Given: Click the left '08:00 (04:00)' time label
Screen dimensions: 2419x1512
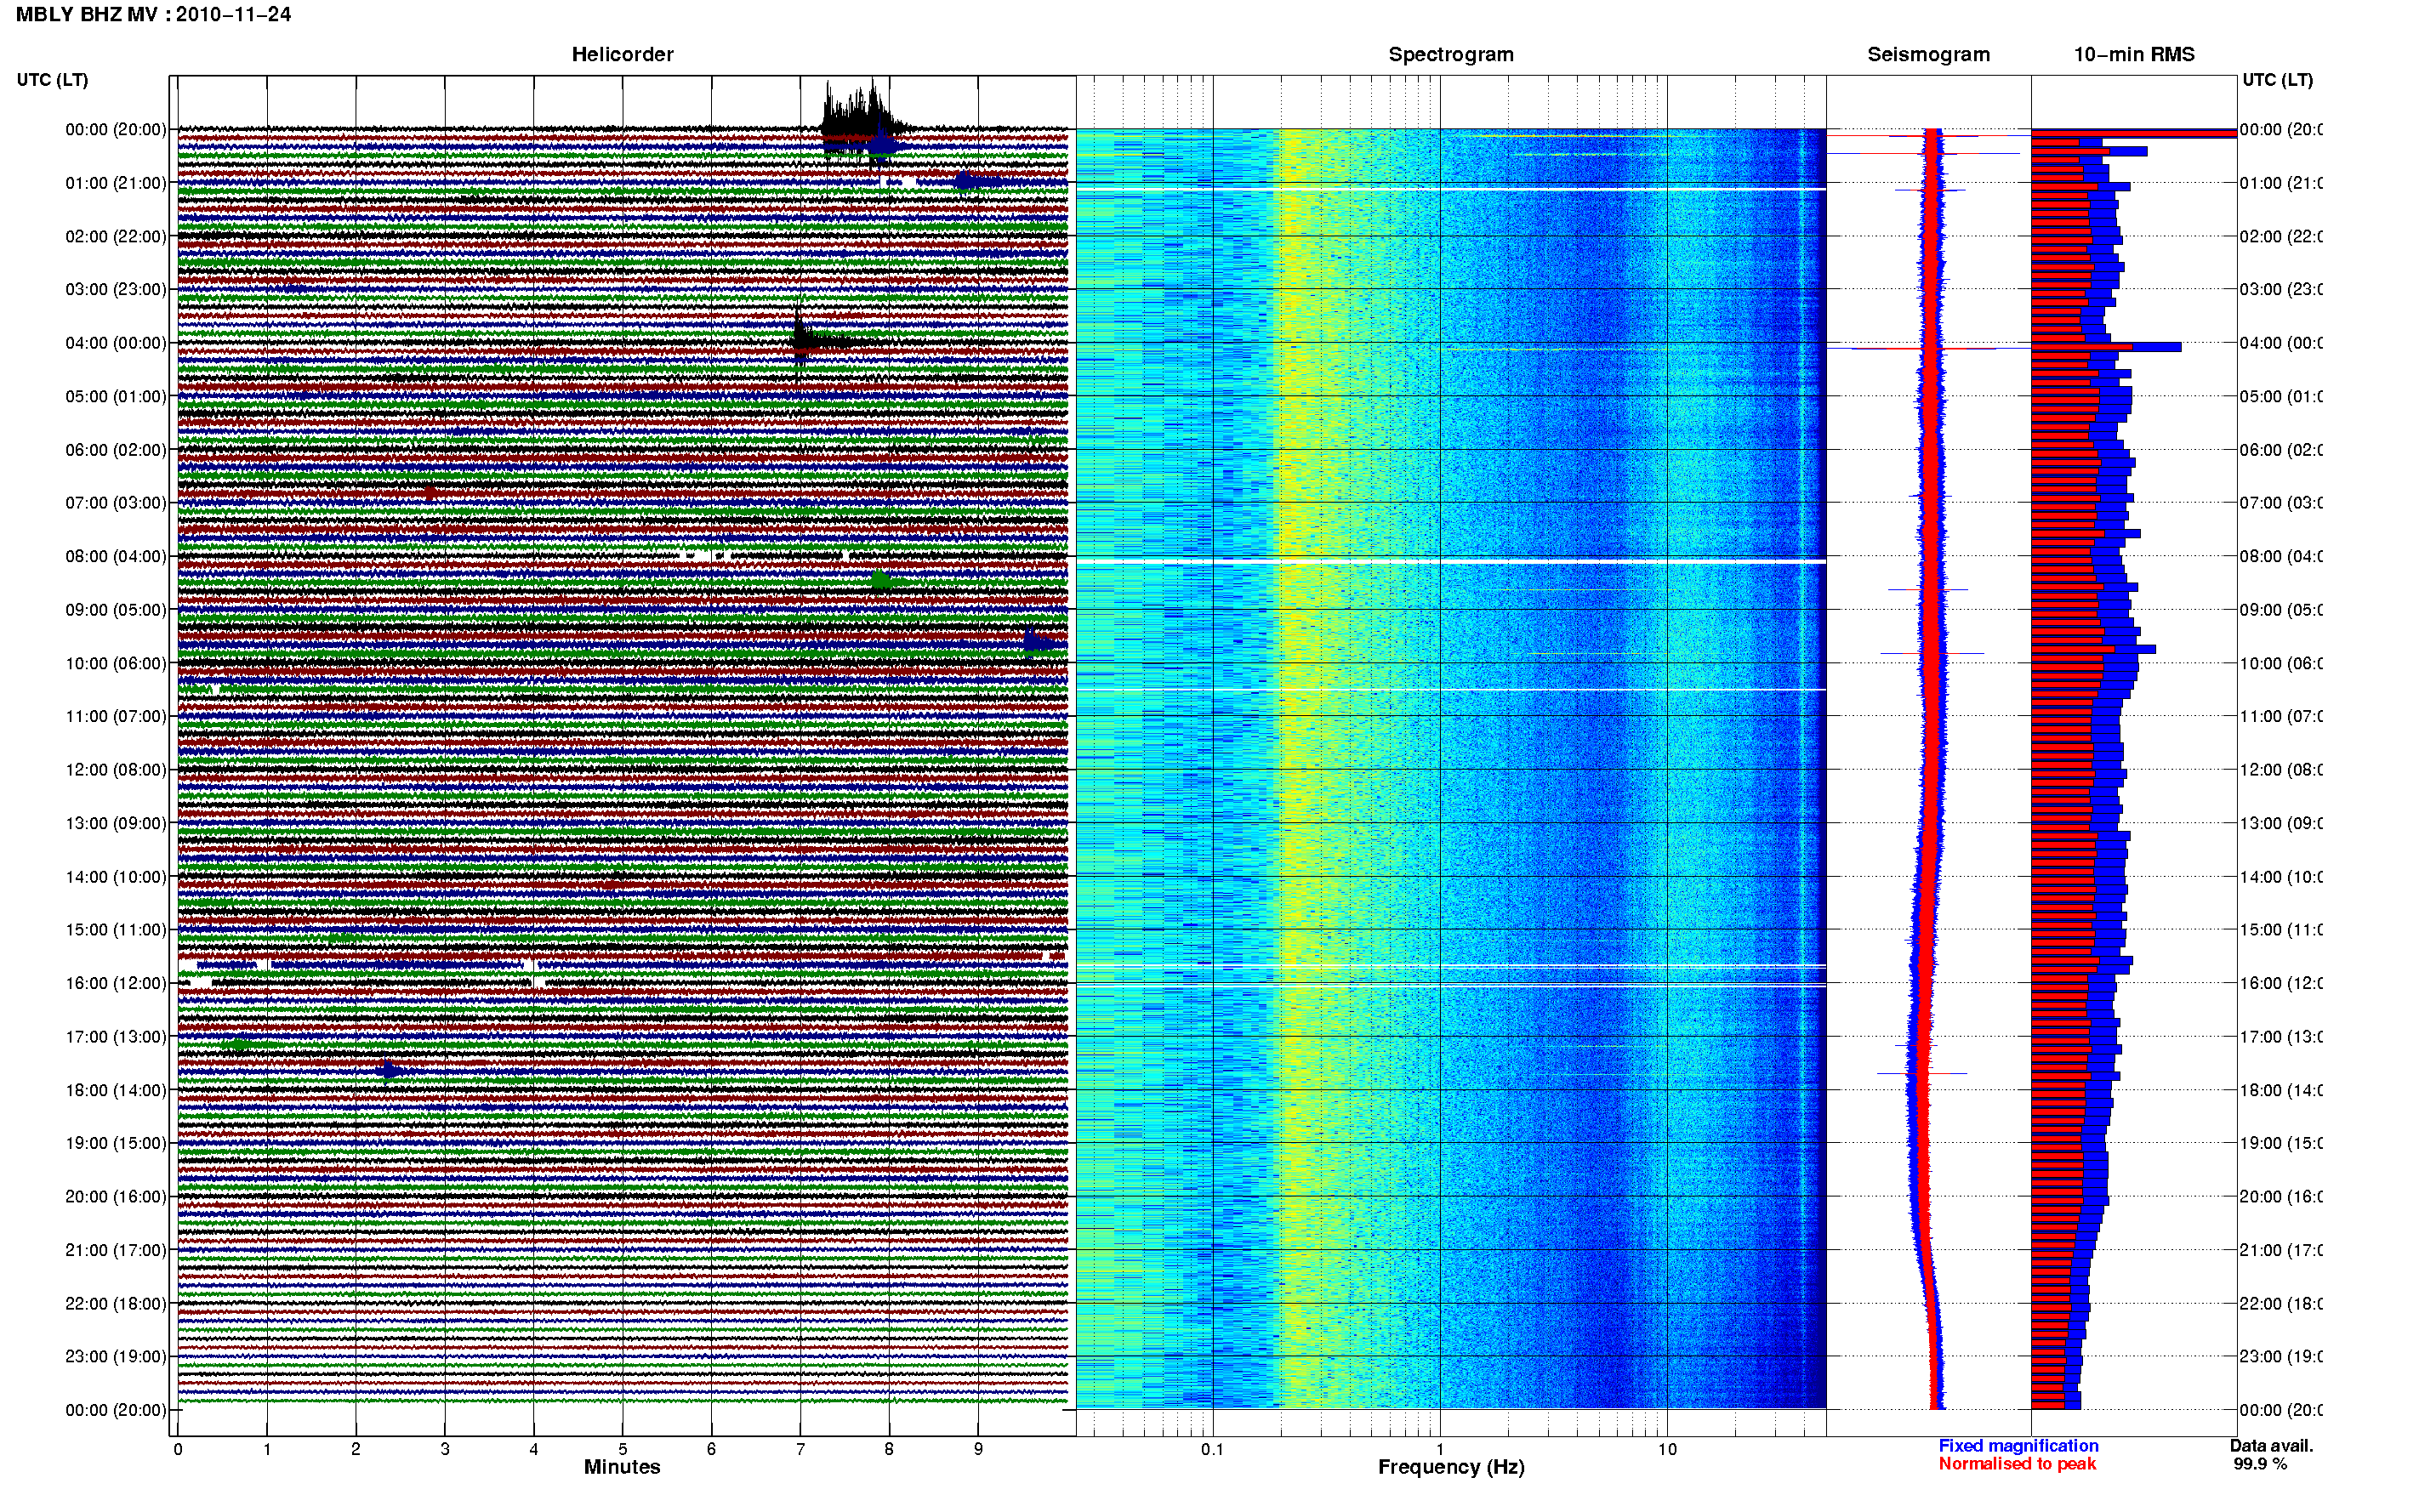Looking at the screenshot, I should click(115, 556).
